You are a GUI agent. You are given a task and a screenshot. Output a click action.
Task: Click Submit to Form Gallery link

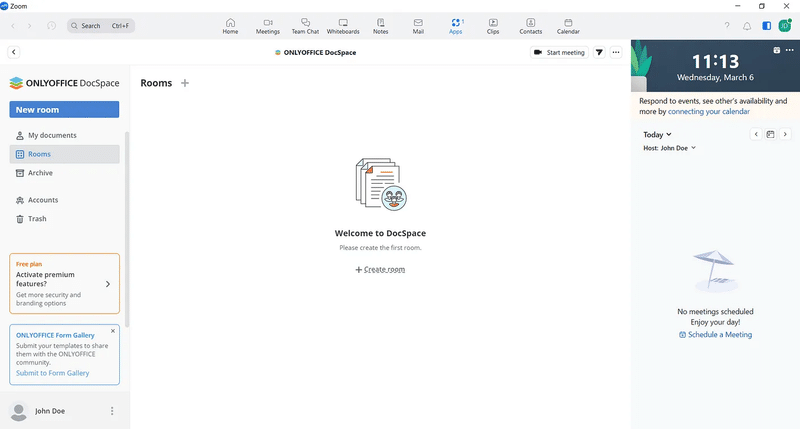pyautogui.click(x=53, y=373)
